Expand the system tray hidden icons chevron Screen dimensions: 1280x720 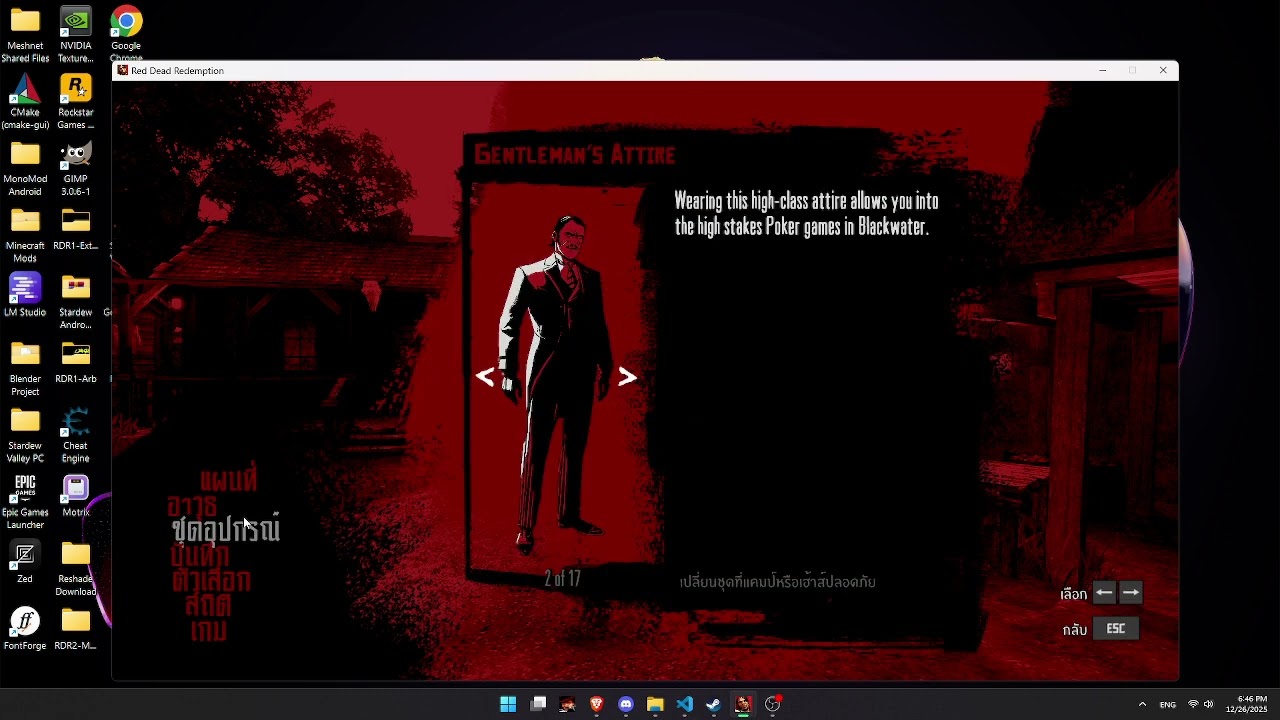click(1142, 704)
